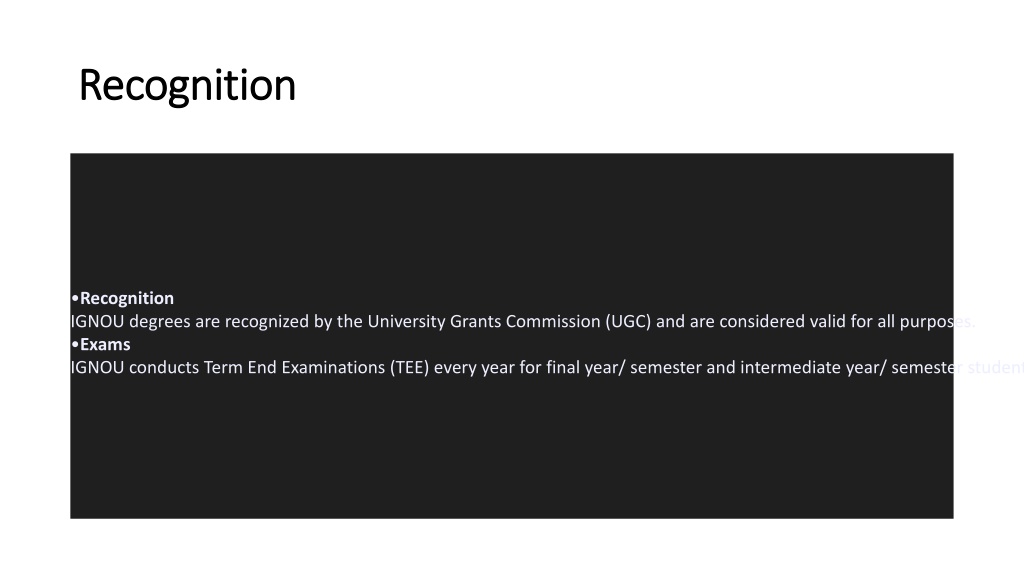Click the word "degrees" in the first sentence
Image resolution: width=1024 pixels, height=576 pixels.
[160, 322]
